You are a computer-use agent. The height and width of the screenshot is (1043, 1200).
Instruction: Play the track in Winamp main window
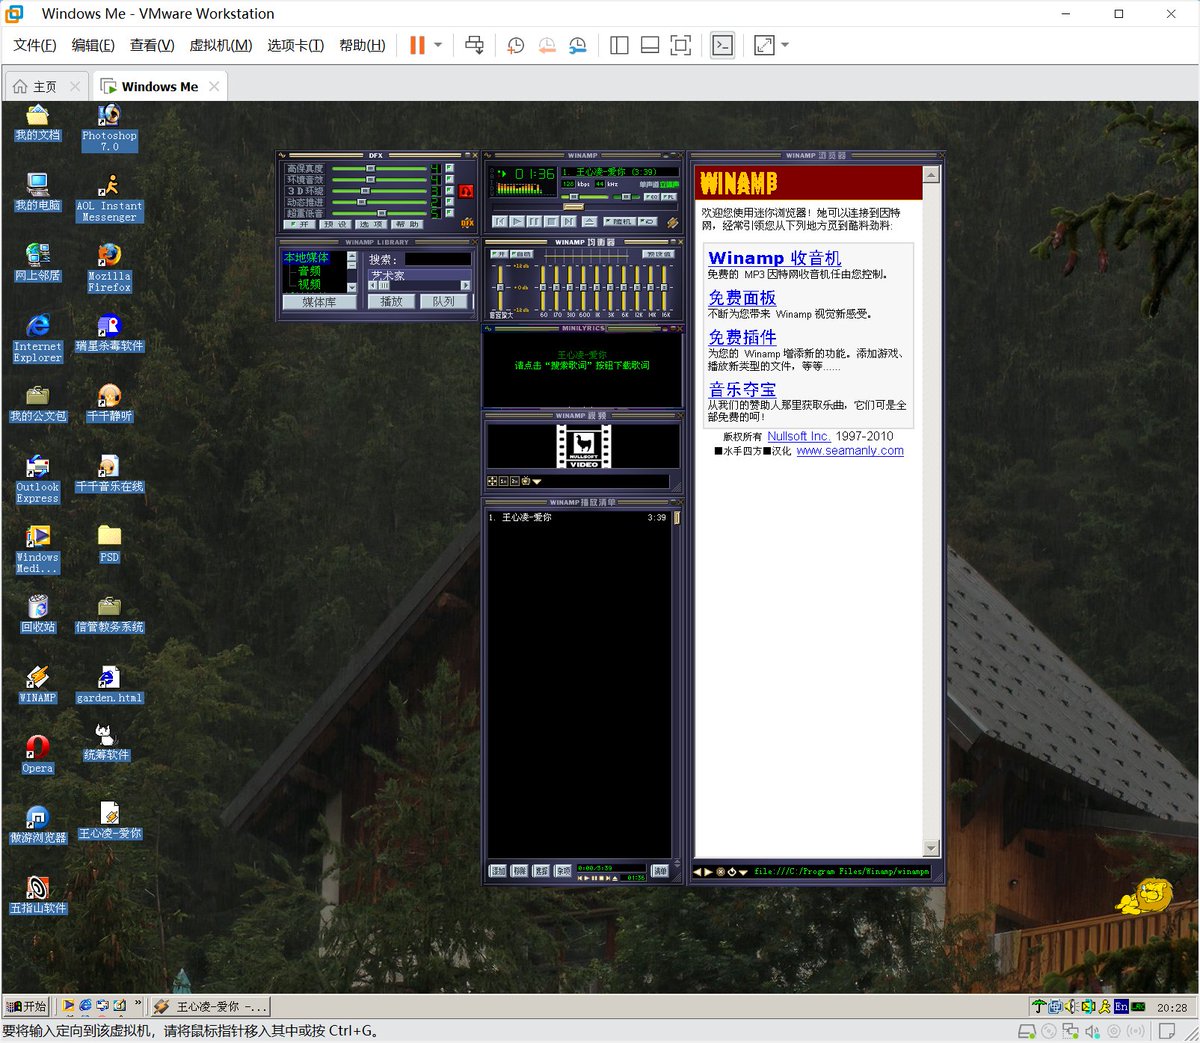pyautogui.click(x=517, y=221)
